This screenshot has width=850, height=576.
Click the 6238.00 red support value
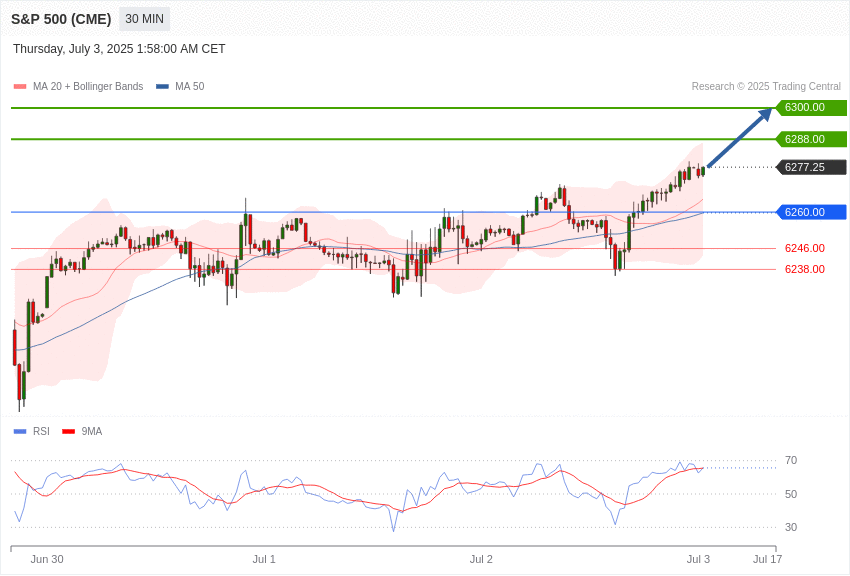pyautogui.click(x=805, y=269)
